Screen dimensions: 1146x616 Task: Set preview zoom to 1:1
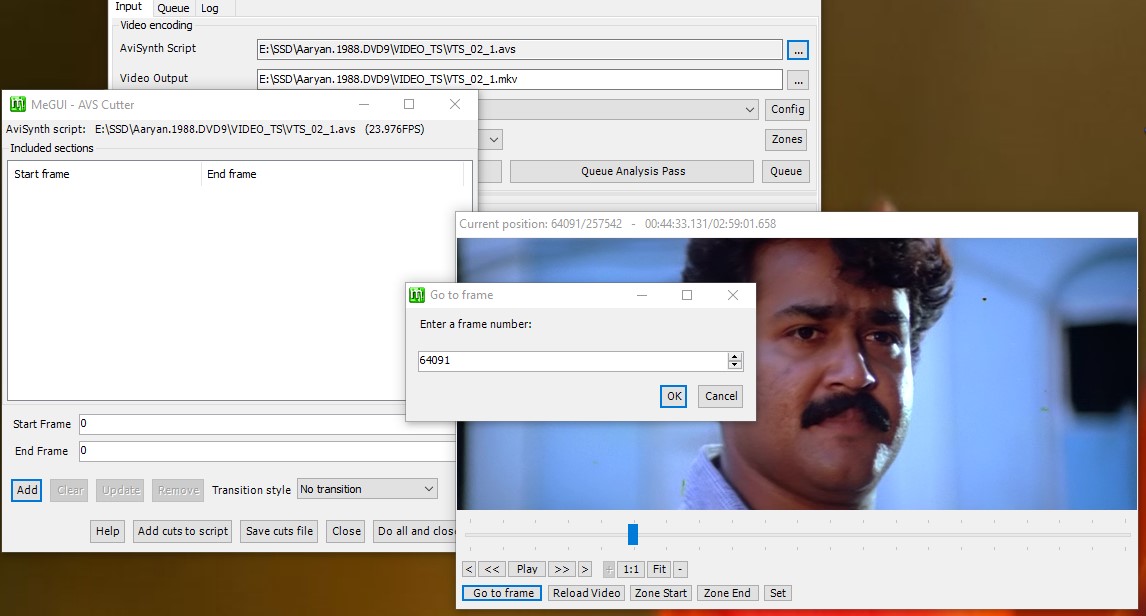[x=631, y=569]
